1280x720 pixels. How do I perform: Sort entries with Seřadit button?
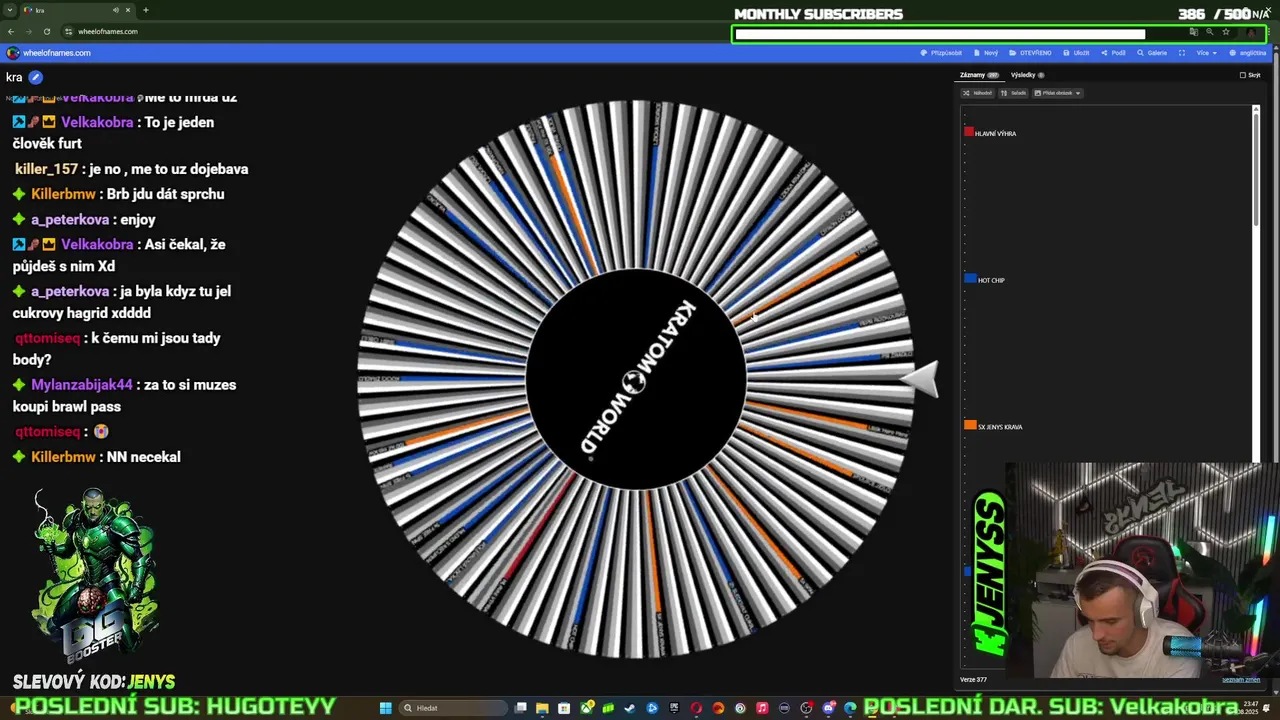[1014, 93]
